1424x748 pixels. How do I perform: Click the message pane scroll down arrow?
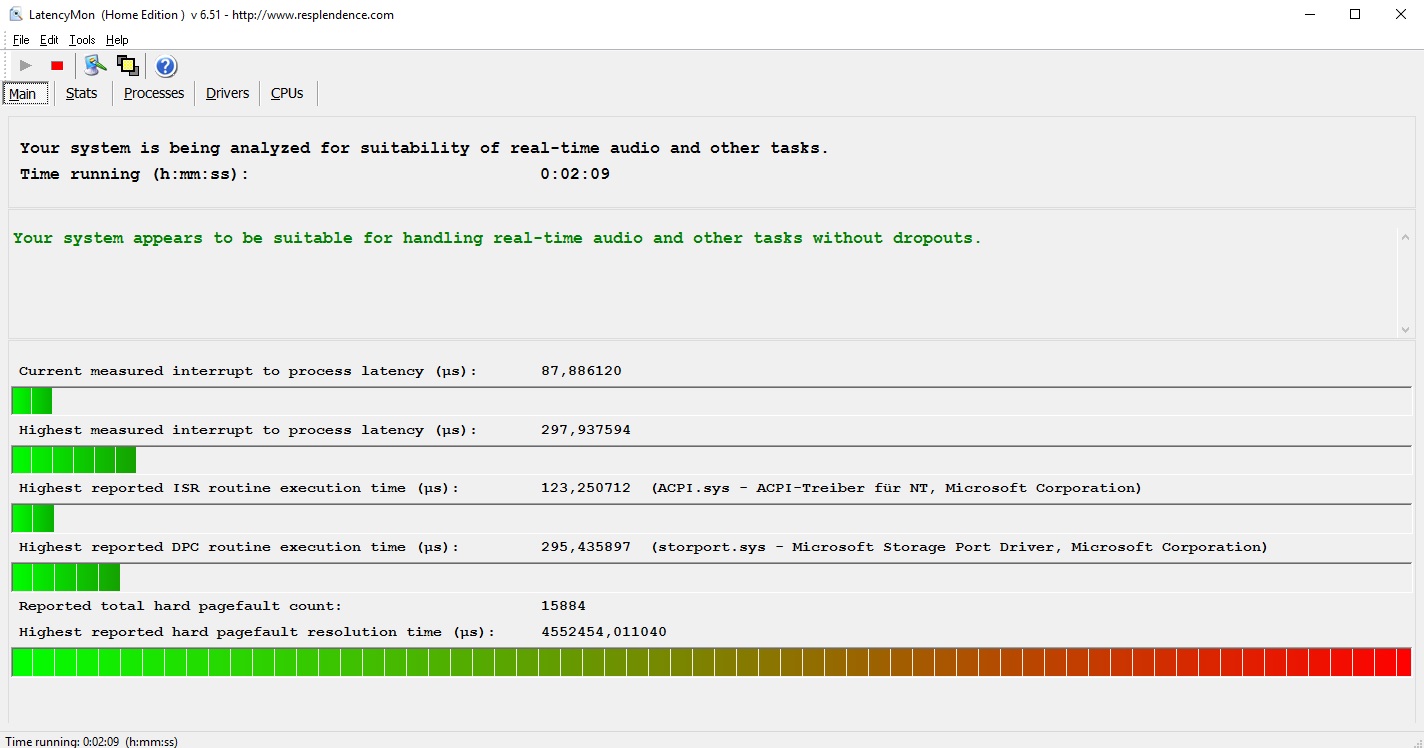(1405, 329)
